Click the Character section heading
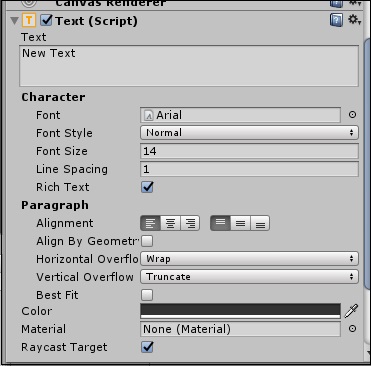The width and height of the screenshot is (371, 366). pyautogui.click(x=53, y=97)
